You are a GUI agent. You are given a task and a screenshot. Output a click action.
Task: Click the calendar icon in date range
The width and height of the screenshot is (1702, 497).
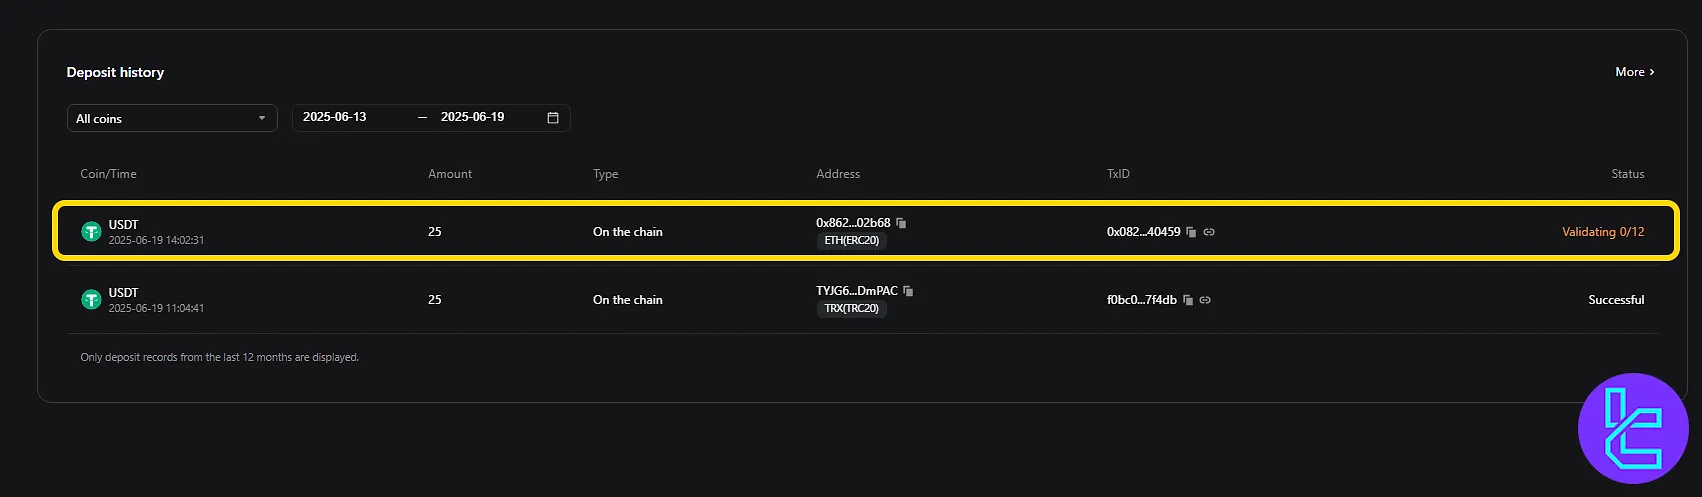[x=553, y=118]
